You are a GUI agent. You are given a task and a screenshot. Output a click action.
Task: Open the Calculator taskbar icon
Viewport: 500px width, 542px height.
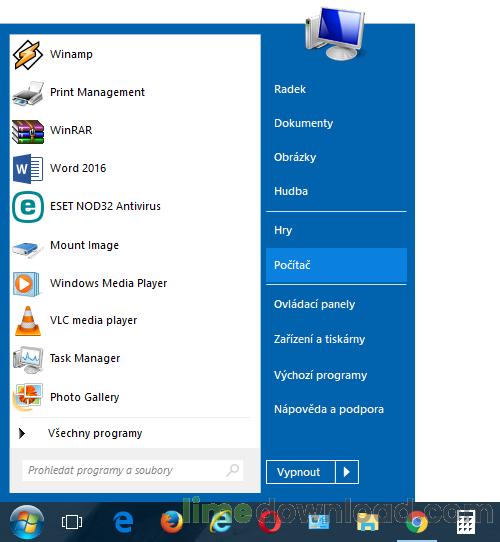click(465, 522)
